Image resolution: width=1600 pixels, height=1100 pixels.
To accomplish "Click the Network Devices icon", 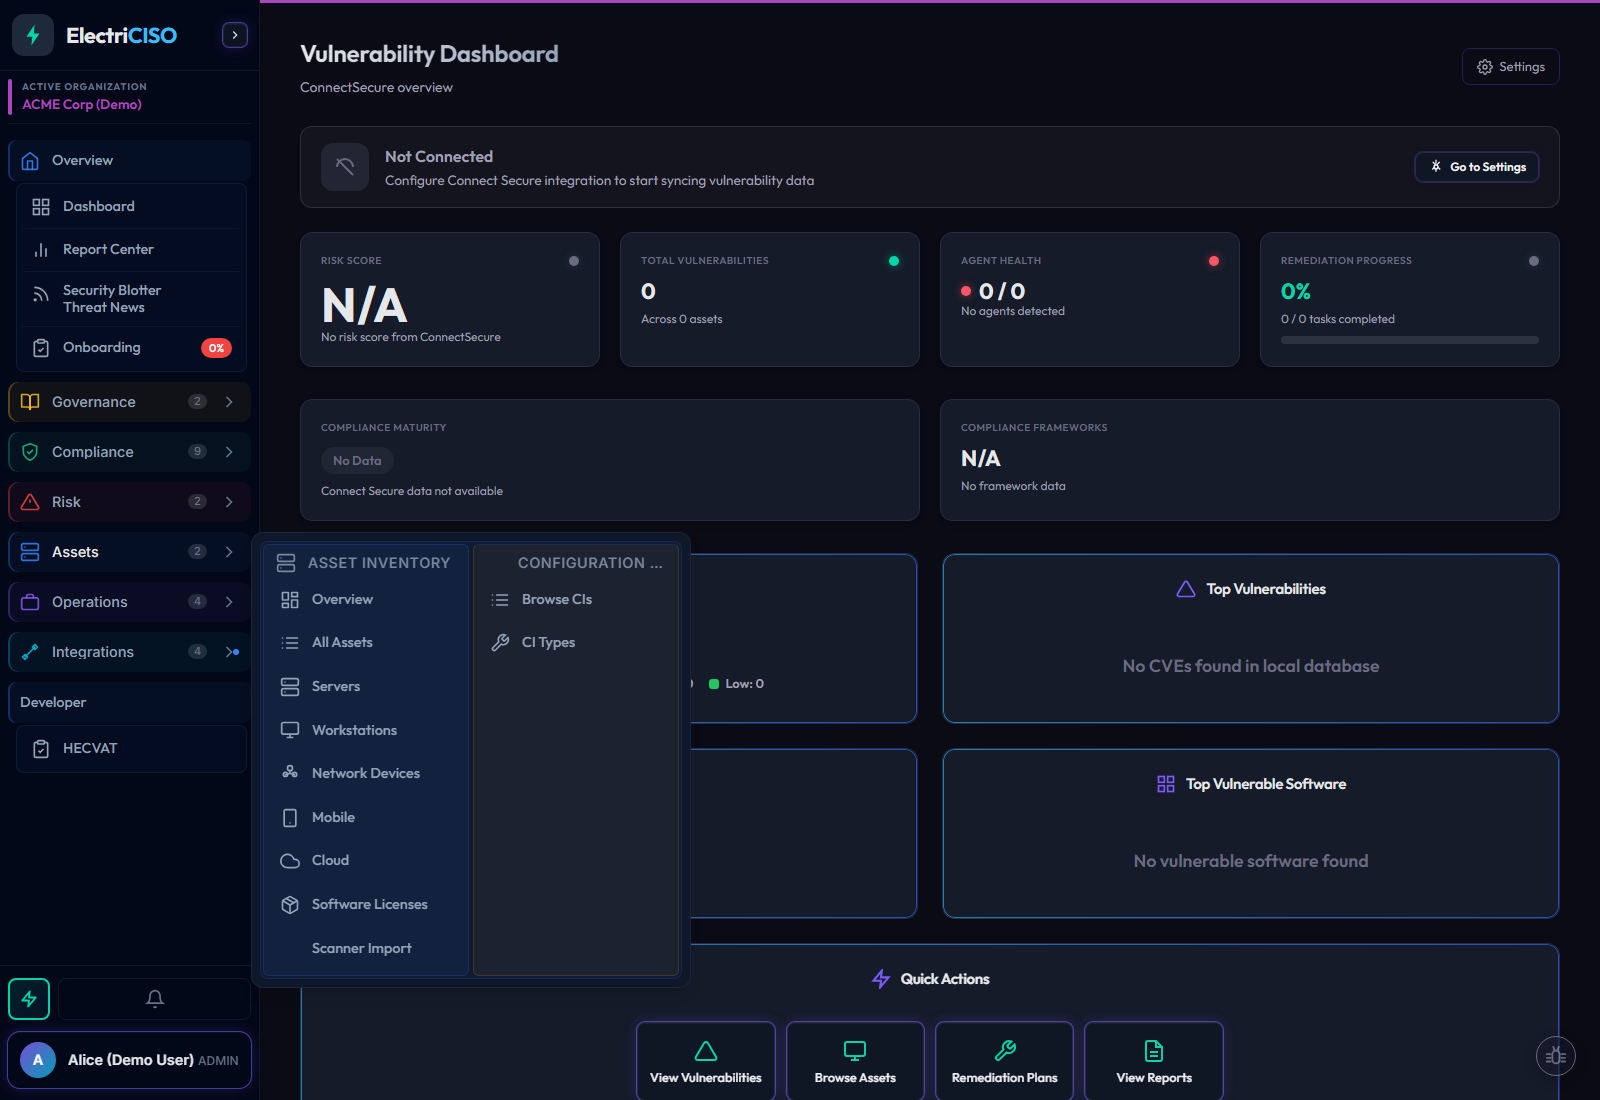I will [x=290, y=772].
